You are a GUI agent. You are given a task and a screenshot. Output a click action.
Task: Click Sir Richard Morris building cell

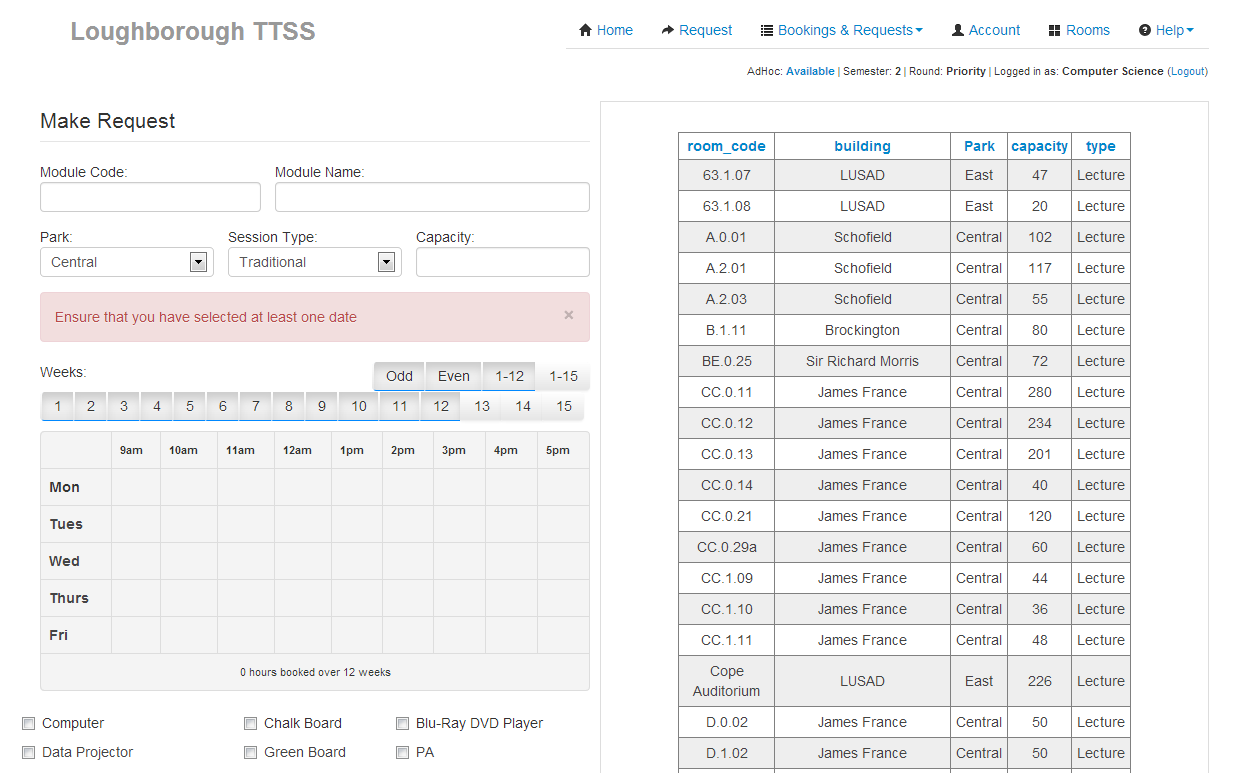click(862, 361)
